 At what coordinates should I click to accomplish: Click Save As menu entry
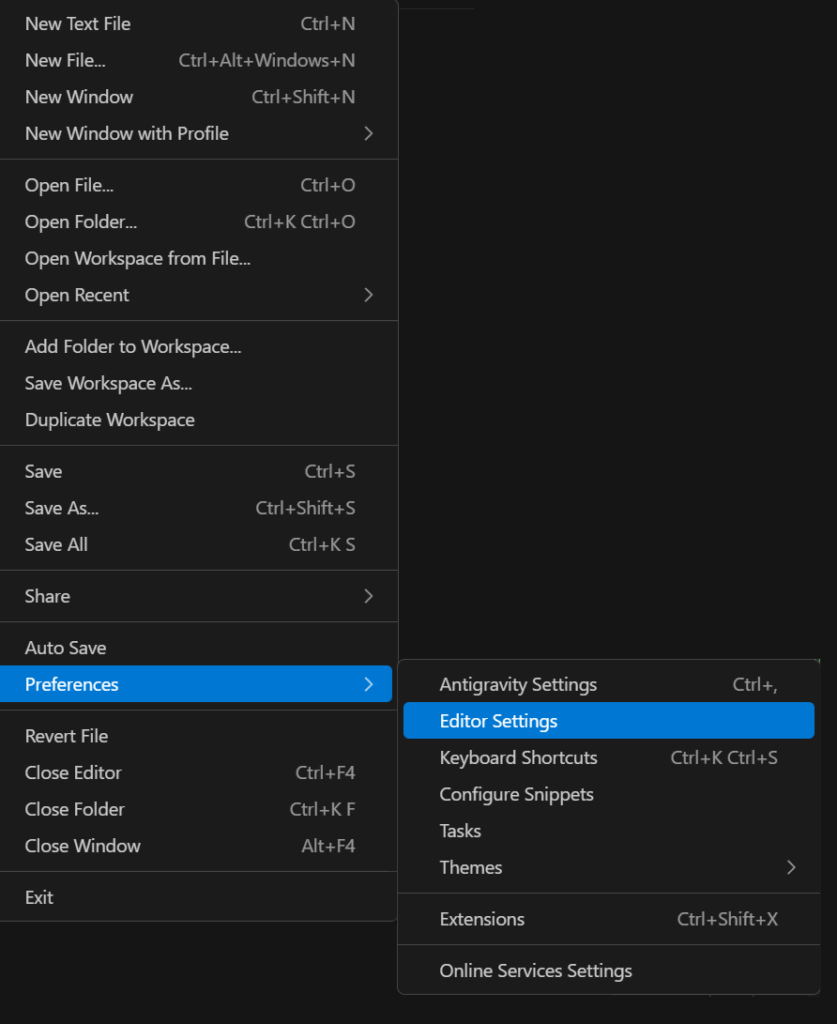click(62, 509)
